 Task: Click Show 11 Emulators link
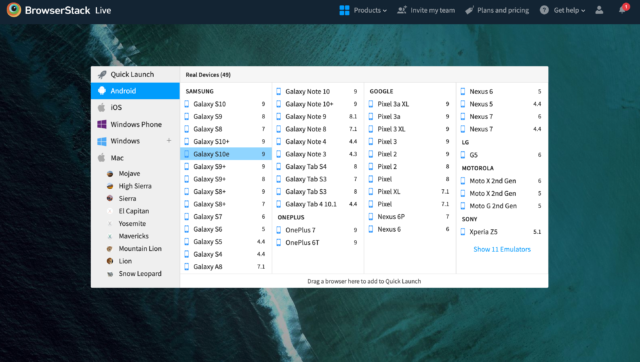502,249
